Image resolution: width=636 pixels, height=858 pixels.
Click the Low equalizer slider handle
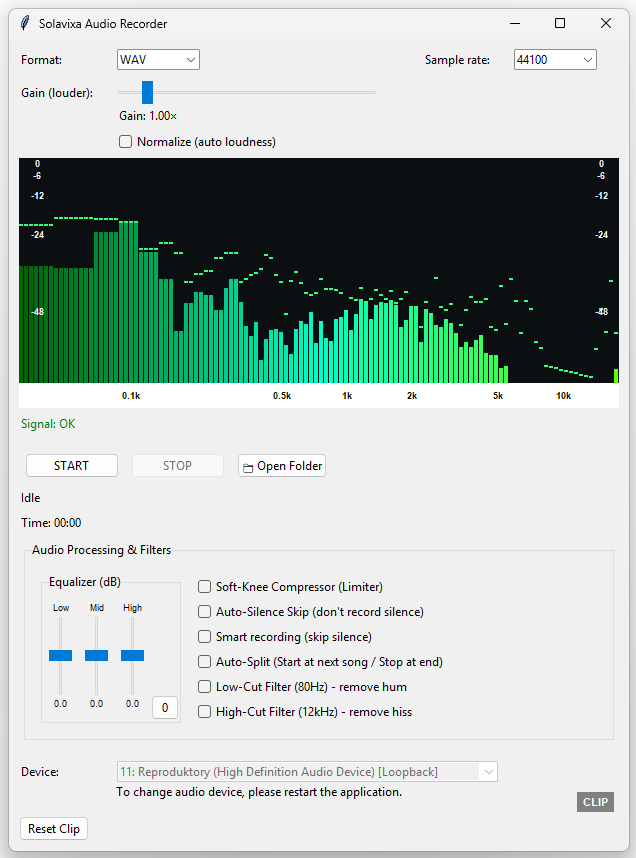(60, 655)
